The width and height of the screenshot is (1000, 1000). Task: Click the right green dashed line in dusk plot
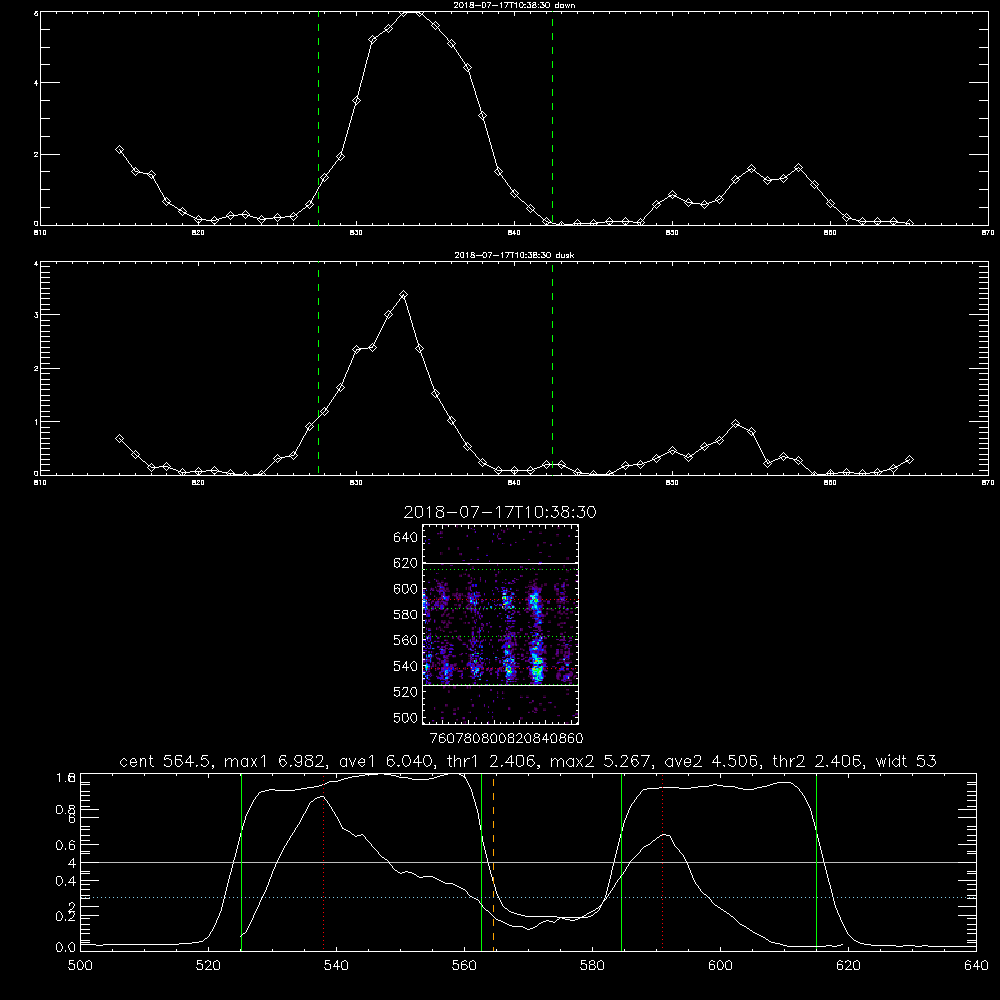[552, 368]
